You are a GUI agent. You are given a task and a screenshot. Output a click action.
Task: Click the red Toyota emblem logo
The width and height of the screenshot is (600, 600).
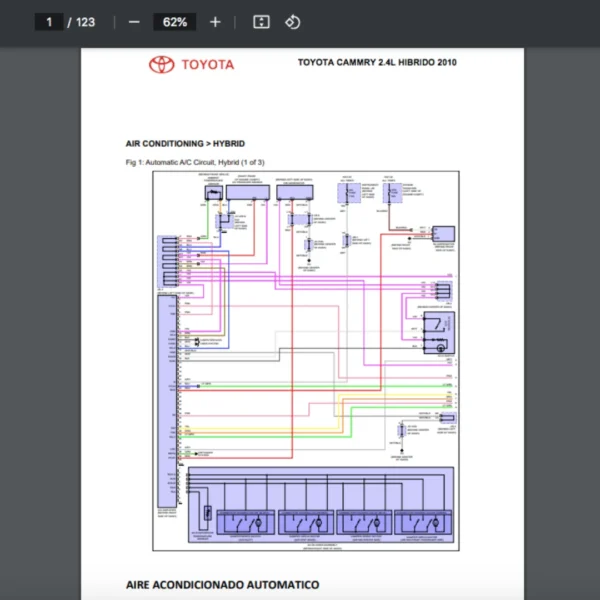(x=161, y=65)
